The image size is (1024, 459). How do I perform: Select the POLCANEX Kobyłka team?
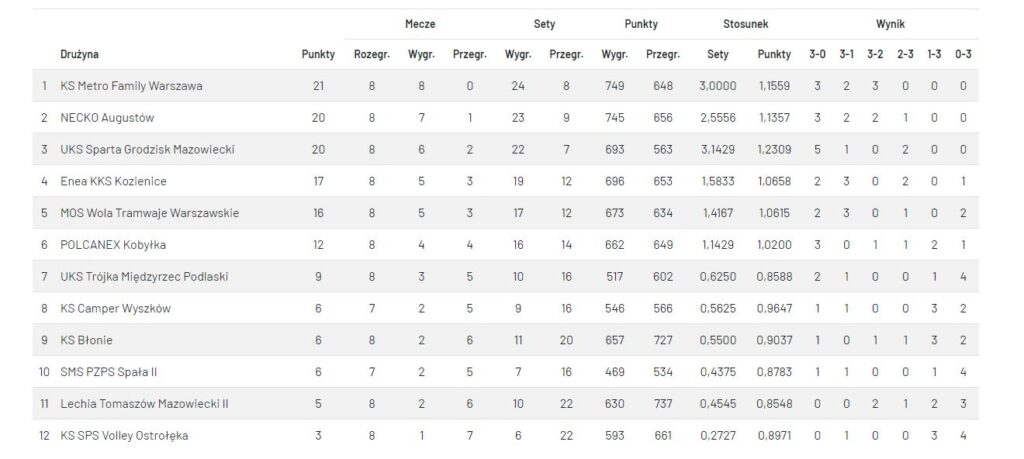[x=113, y=245]
